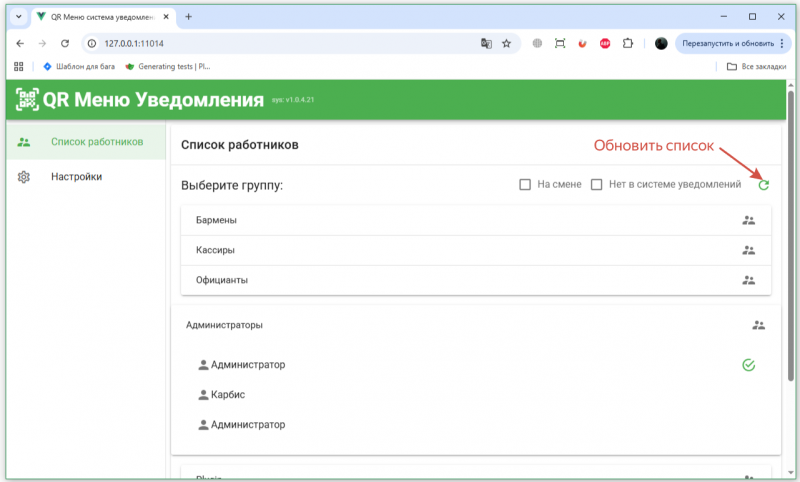Click the browser translate page icon
Image resolution: width=800 pixels, height=482 pixels.
(486, 44)
